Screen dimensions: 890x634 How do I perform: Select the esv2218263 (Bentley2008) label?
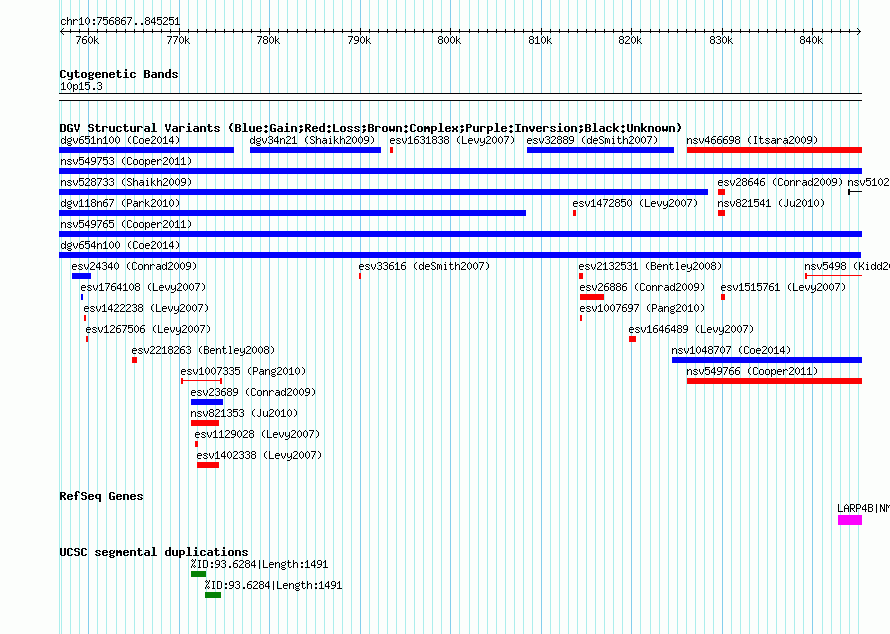(x=203, y=350)
